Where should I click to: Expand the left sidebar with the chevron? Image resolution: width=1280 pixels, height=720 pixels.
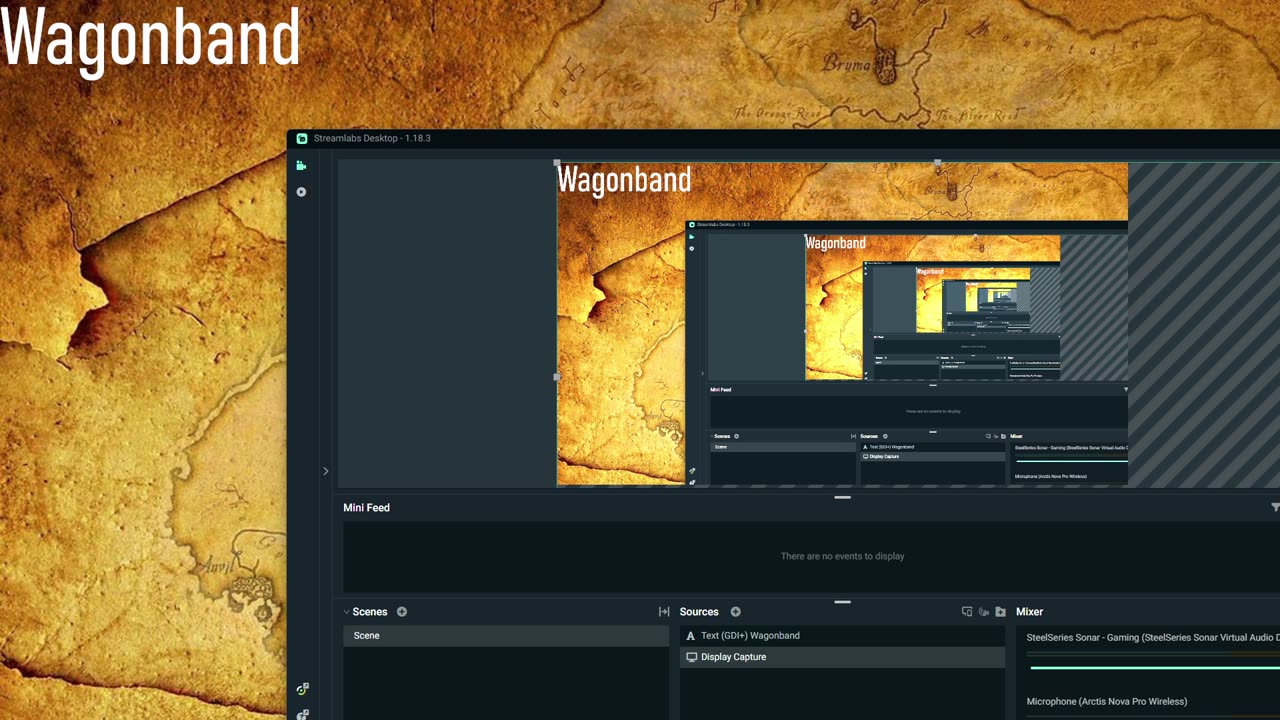pyautogui.click(x=325, y=471)
